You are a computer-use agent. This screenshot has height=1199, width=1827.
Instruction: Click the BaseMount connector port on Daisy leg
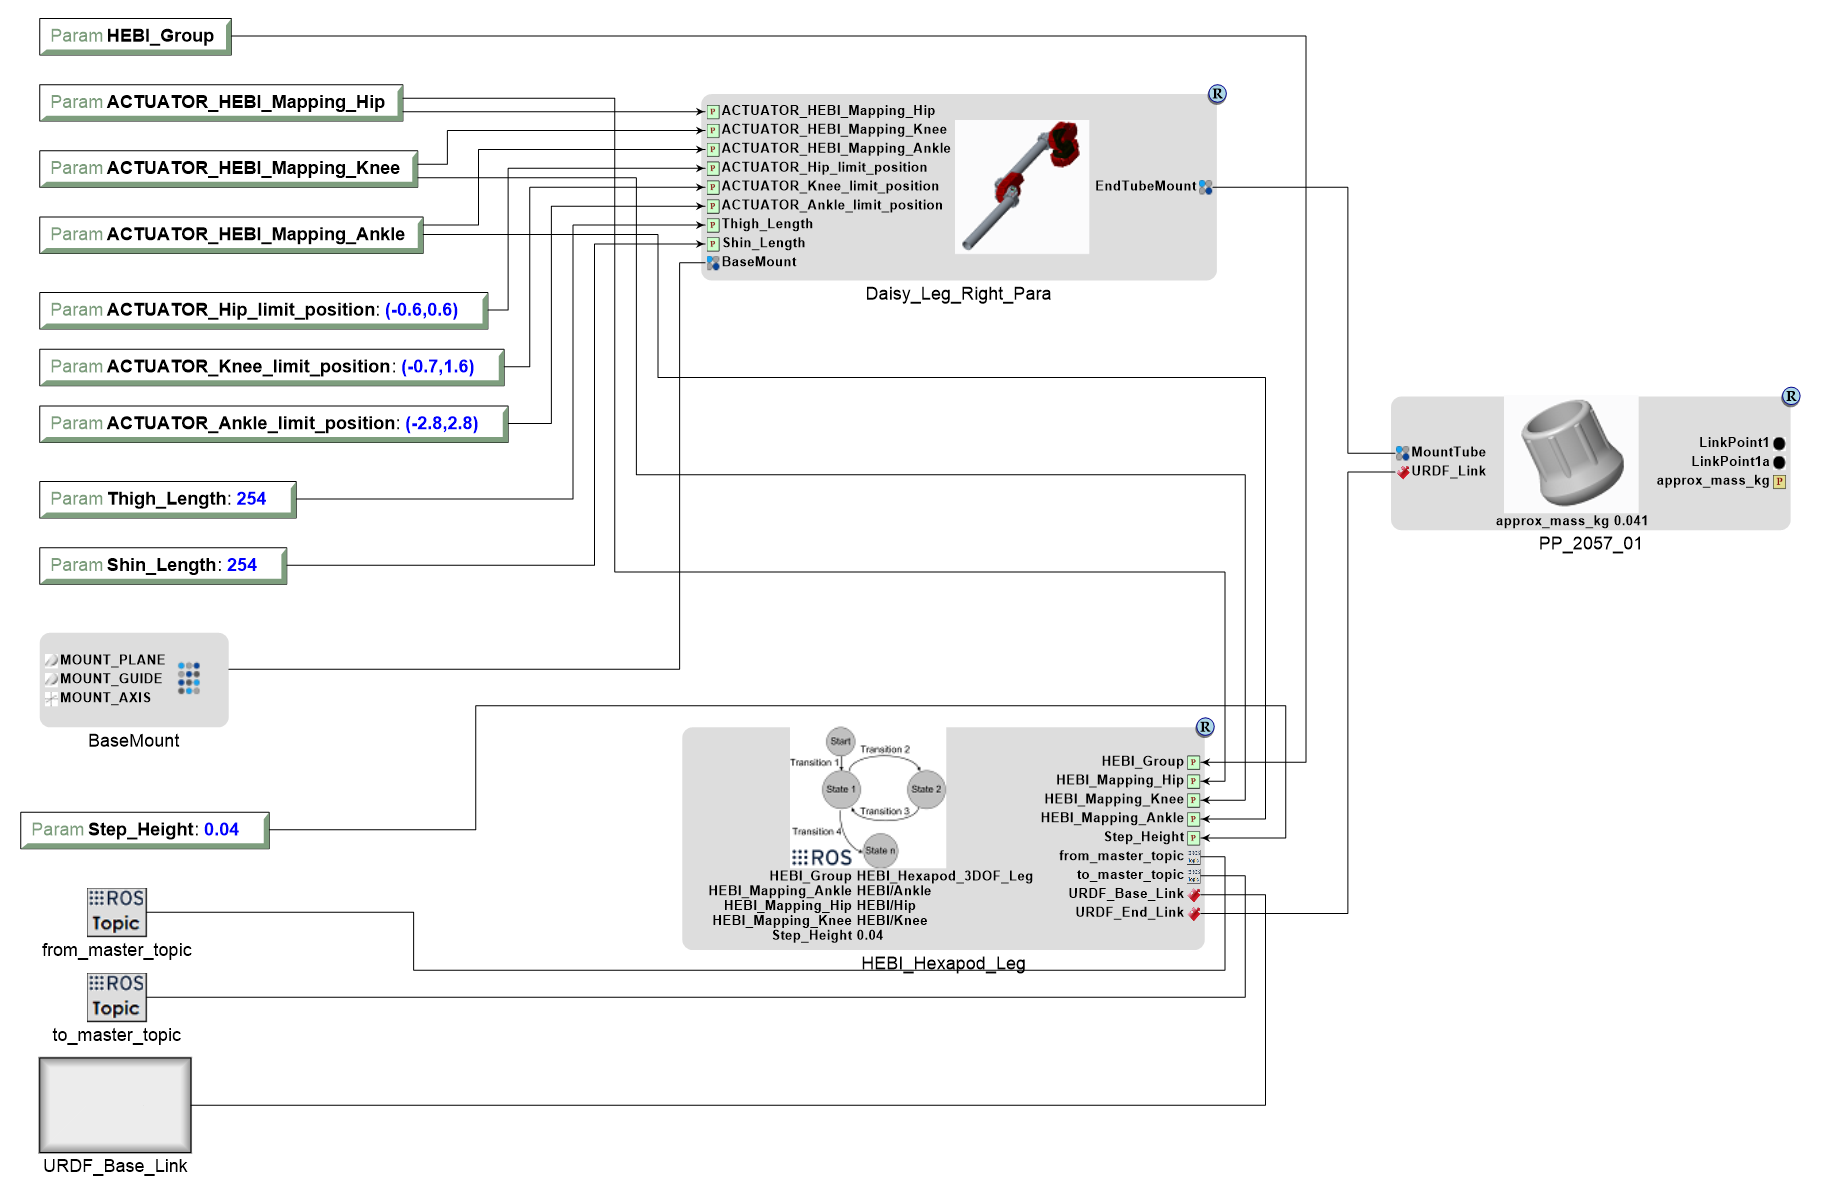coord(713,263)
